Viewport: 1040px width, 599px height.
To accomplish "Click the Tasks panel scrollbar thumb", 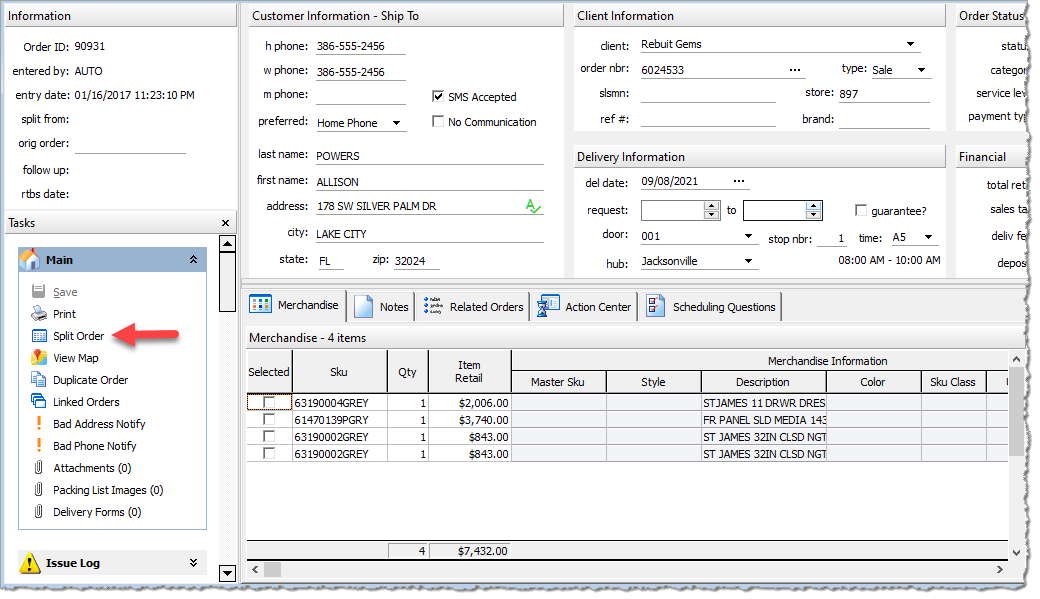I will coord(228,282).
